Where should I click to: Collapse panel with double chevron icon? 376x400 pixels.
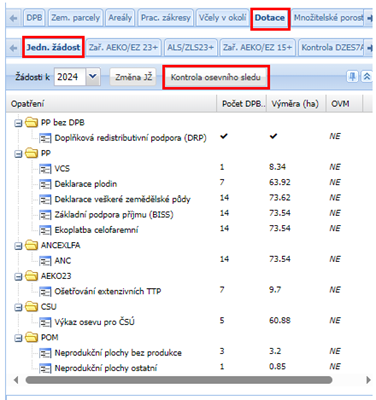click(x=367, y=77)
